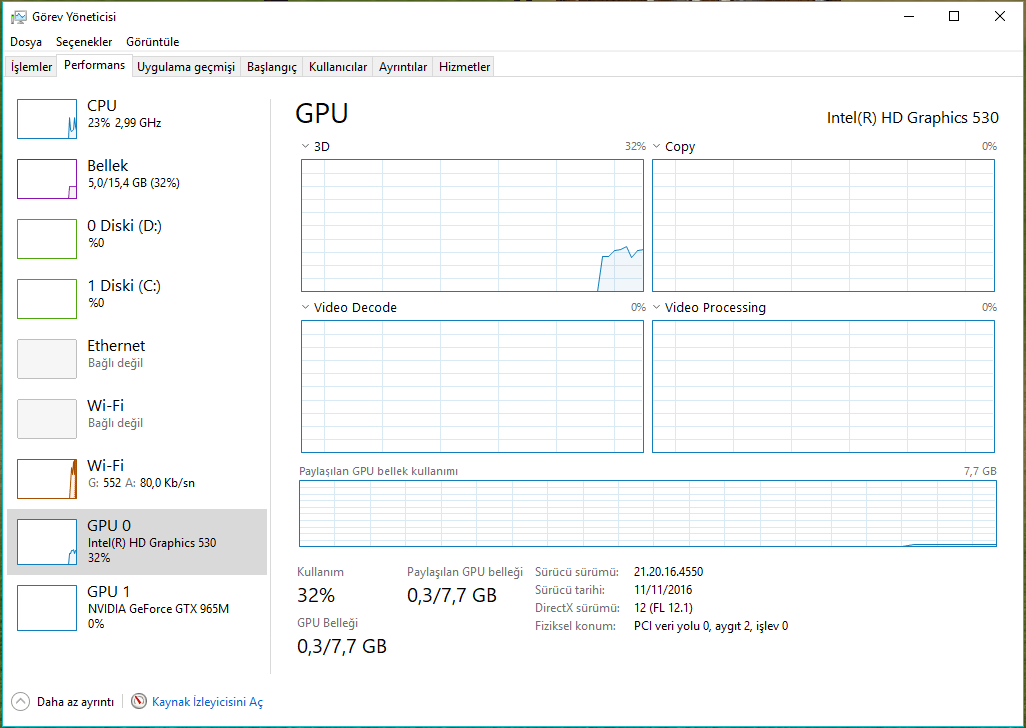Open the Copy graph engine dropdown
Screen dimensions: 1026x728
[x=656, y=147]
